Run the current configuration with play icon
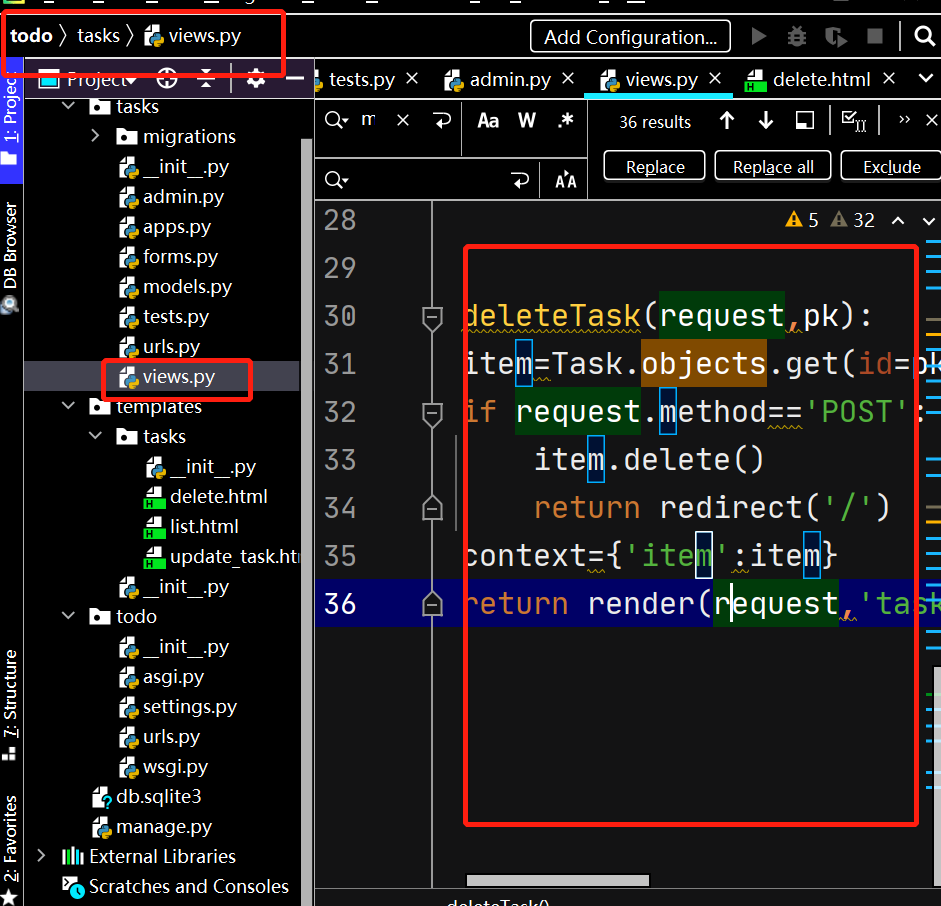 click(759, 37)
